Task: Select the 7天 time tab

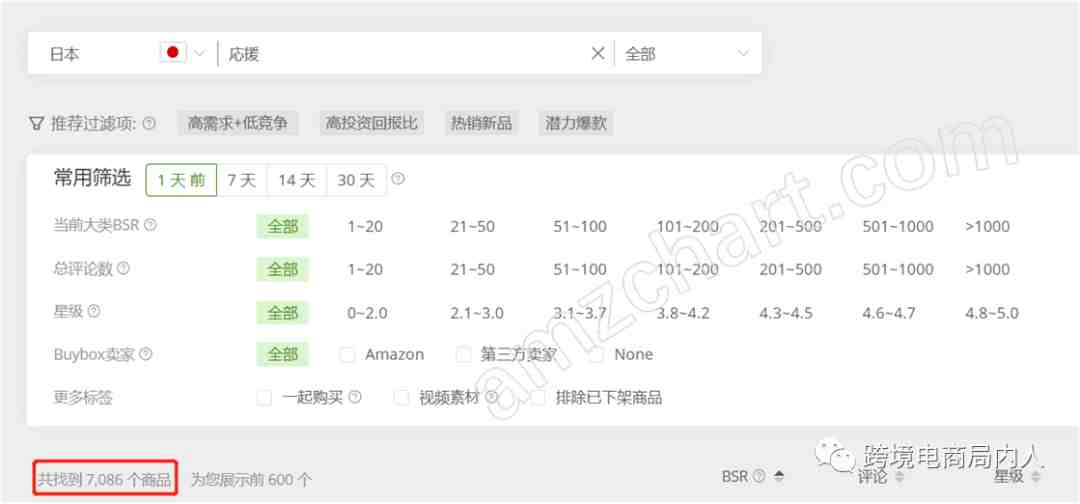Action: (x=242, y=180)
